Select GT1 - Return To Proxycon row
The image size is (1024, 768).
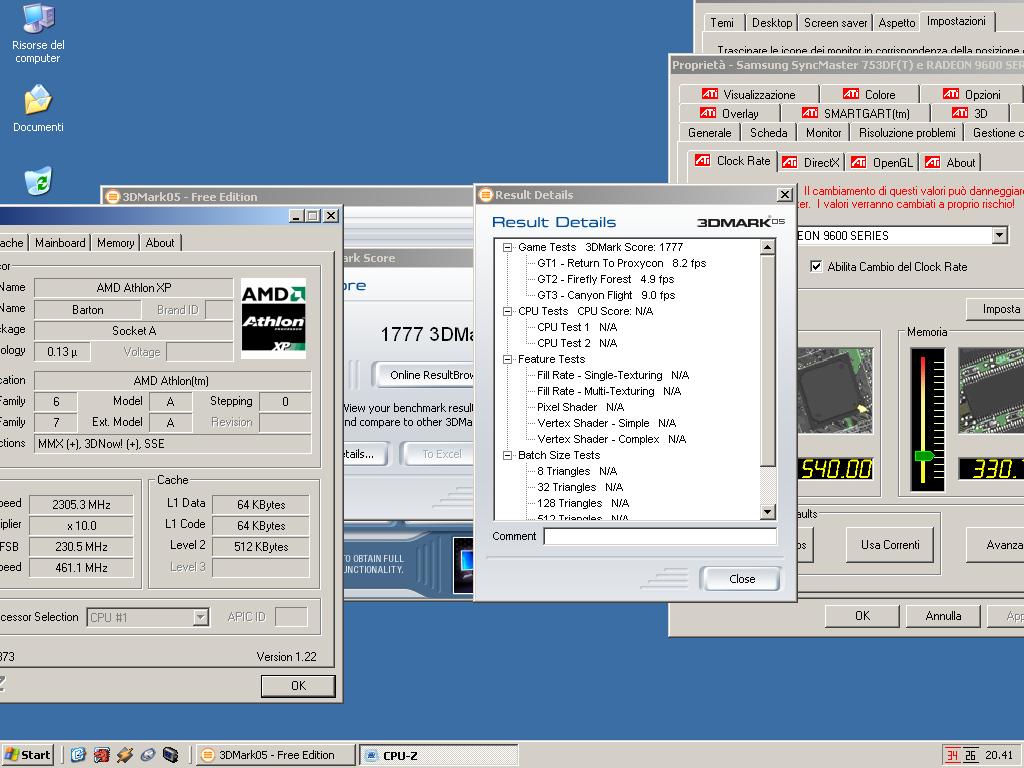[621, 263]
